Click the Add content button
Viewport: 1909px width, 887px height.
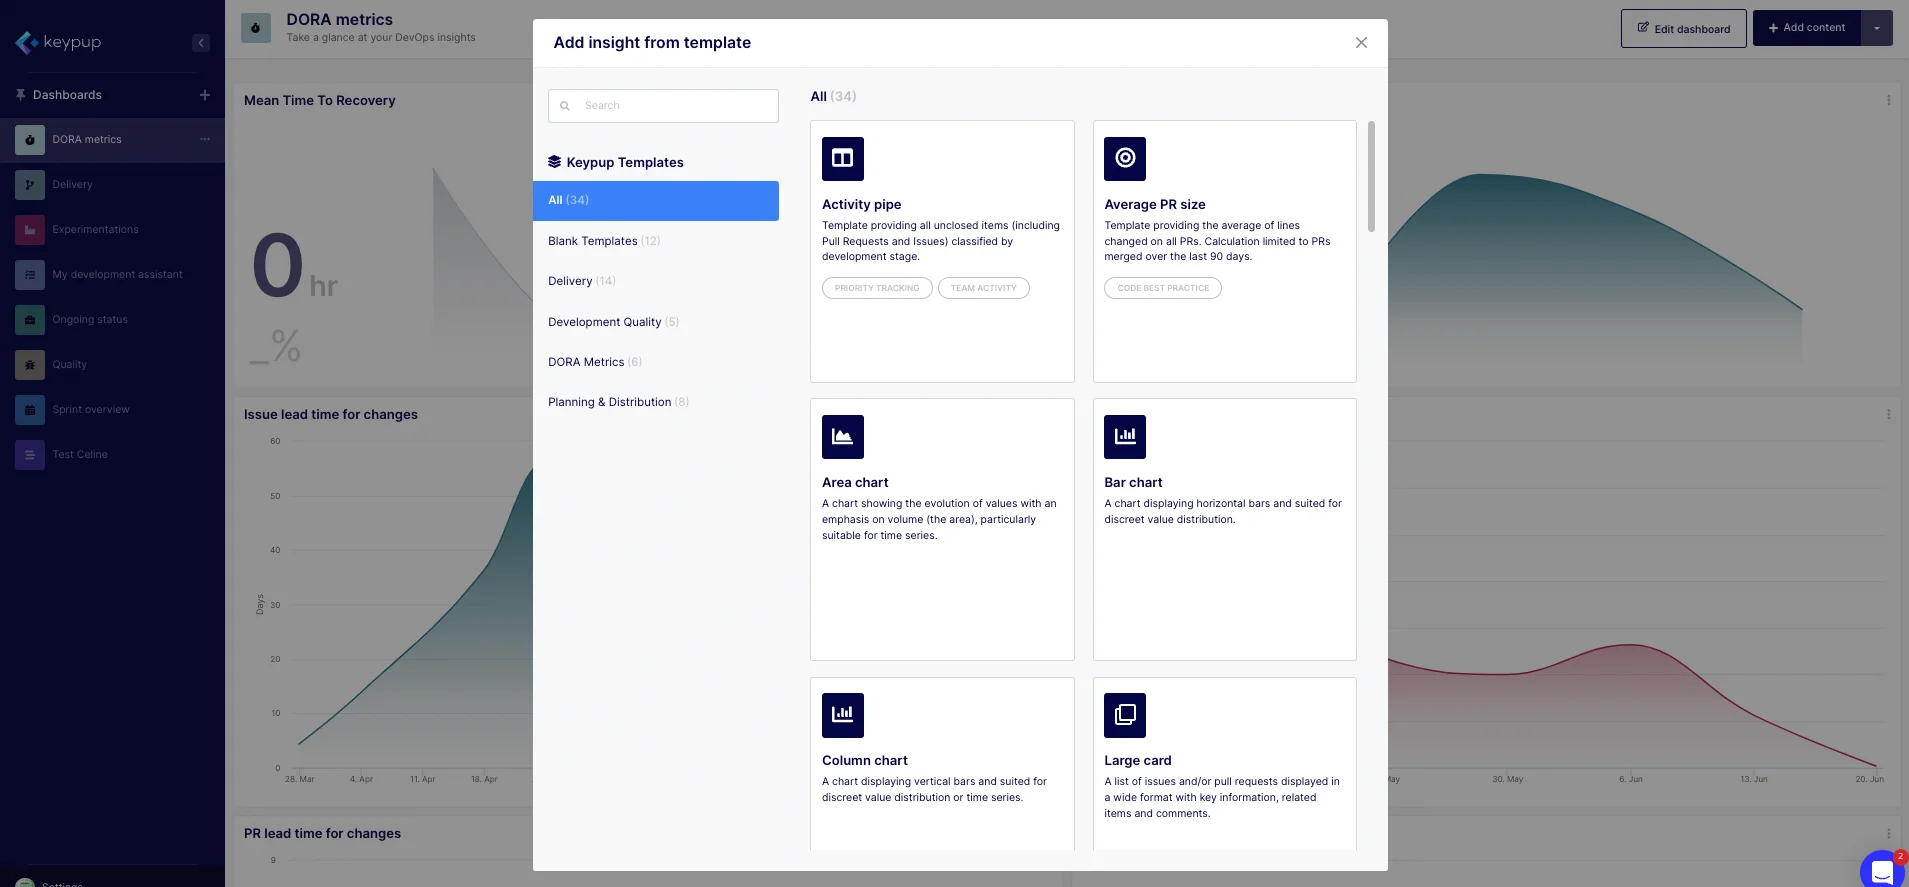[x=1806, y=28]
